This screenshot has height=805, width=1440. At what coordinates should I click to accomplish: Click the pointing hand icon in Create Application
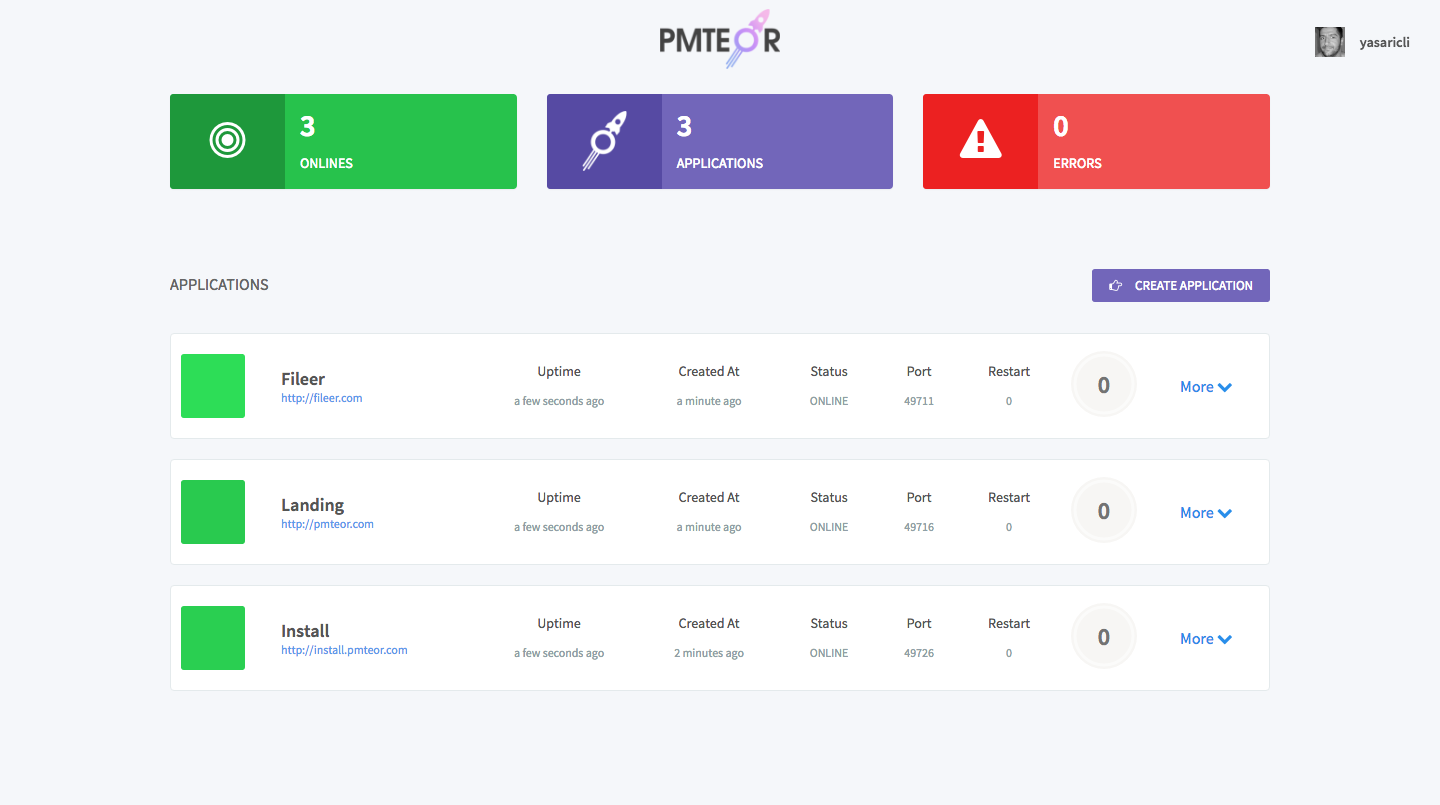coord(1116,285)
